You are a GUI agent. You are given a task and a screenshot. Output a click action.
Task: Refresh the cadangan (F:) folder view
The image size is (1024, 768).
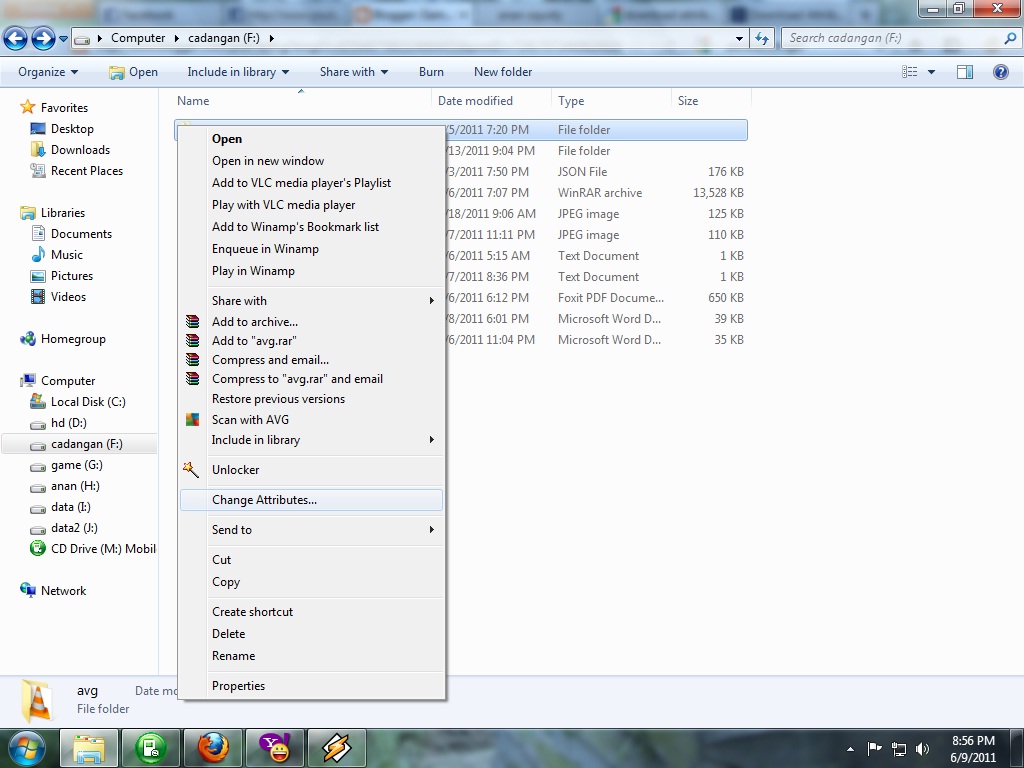click(x=761, y=39)
